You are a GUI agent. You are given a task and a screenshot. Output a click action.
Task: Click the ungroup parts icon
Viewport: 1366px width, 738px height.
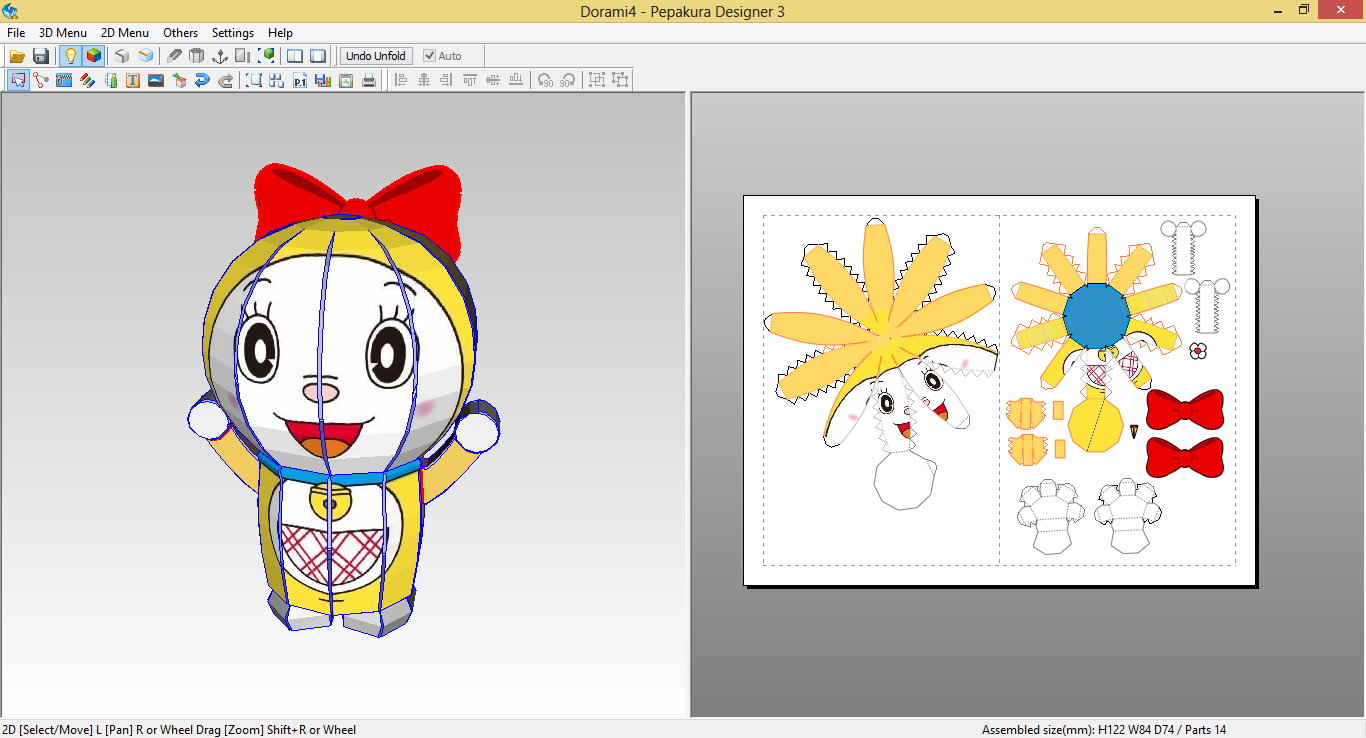(x=620, y=80)
